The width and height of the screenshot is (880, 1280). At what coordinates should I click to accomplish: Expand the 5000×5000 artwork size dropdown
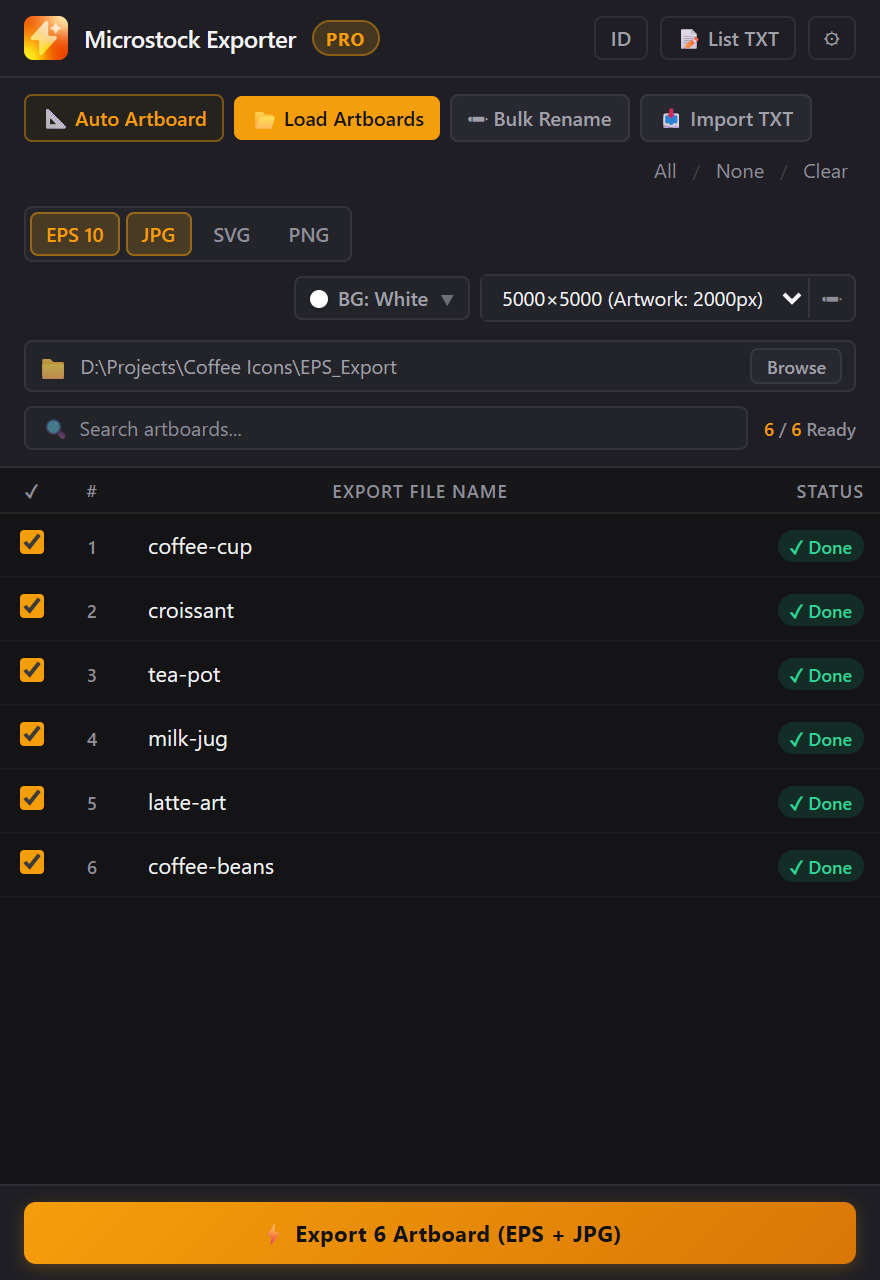coord(644,298)
